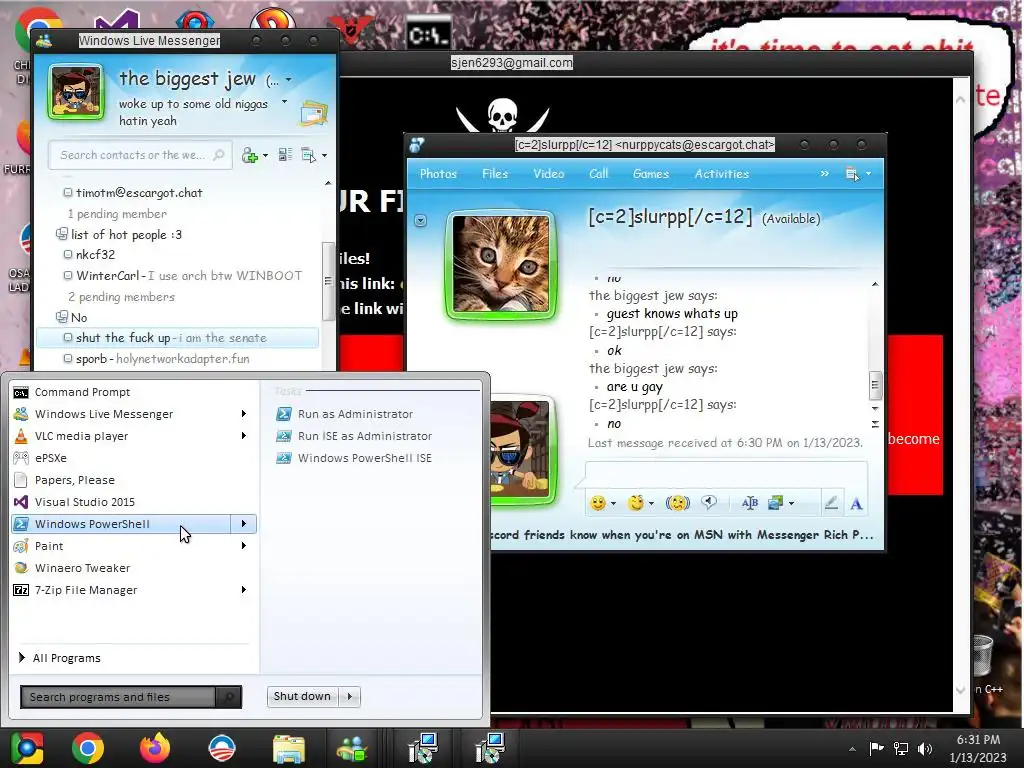Click the 7-Zip File Manager icon

21,590
